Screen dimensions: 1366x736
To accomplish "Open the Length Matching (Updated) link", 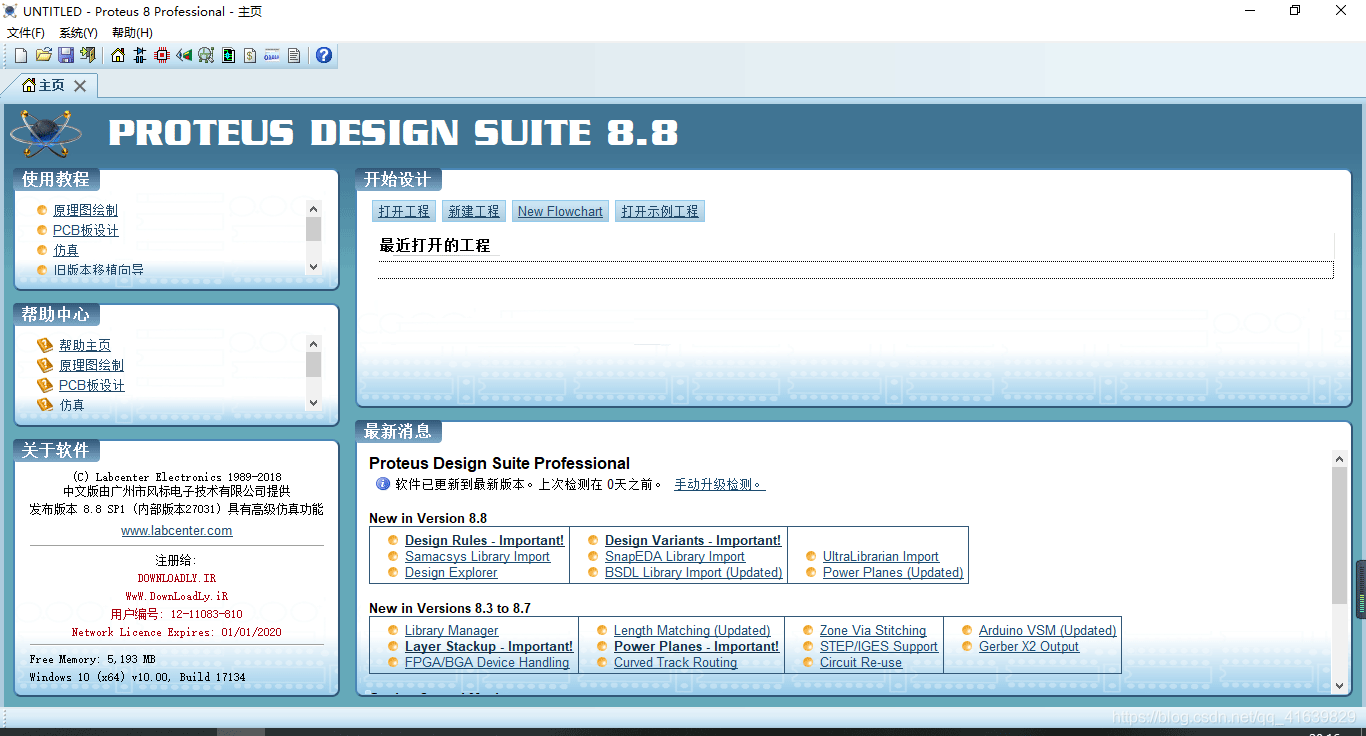I will coord(692,631).
